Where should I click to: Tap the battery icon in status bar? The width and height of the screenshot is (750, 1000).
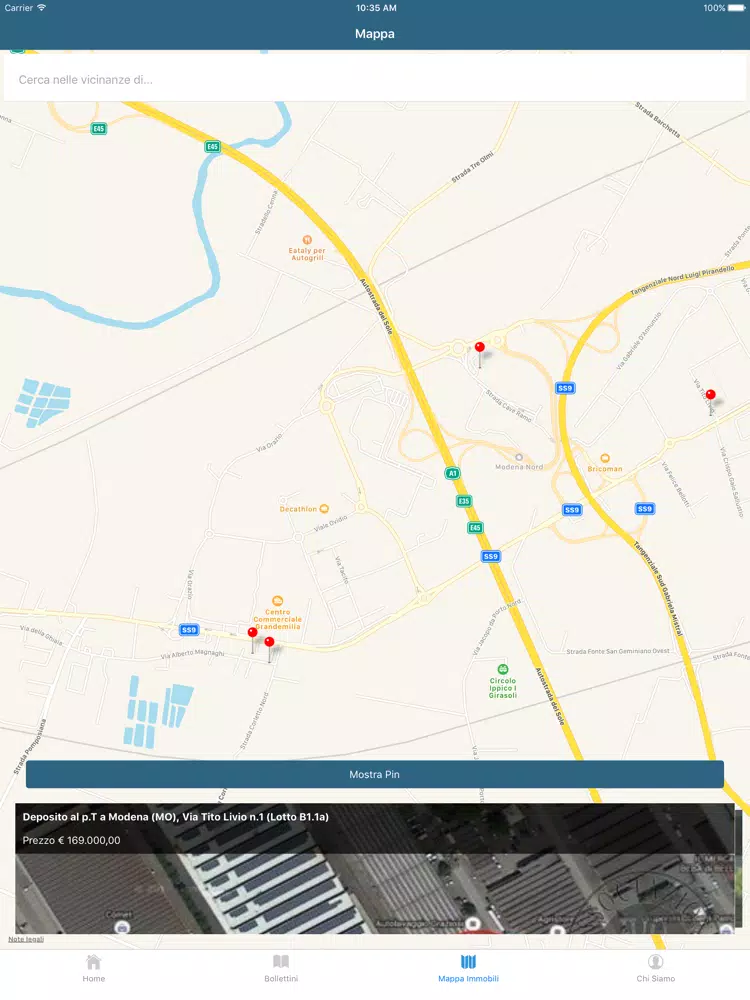[734, 8]
